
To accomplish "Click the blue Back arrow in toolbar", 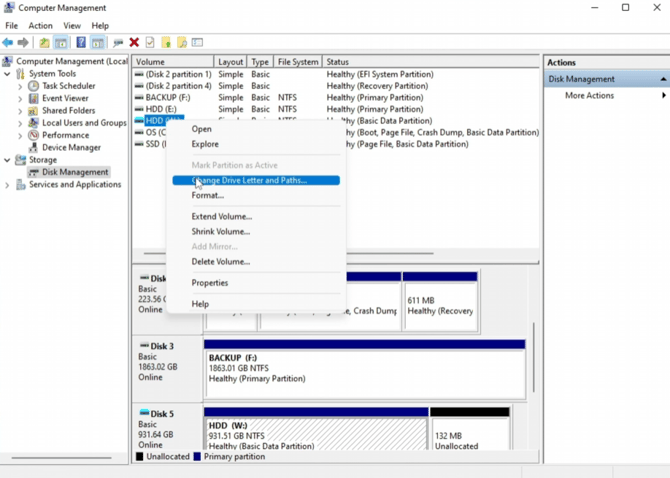I will coord(8,43).
